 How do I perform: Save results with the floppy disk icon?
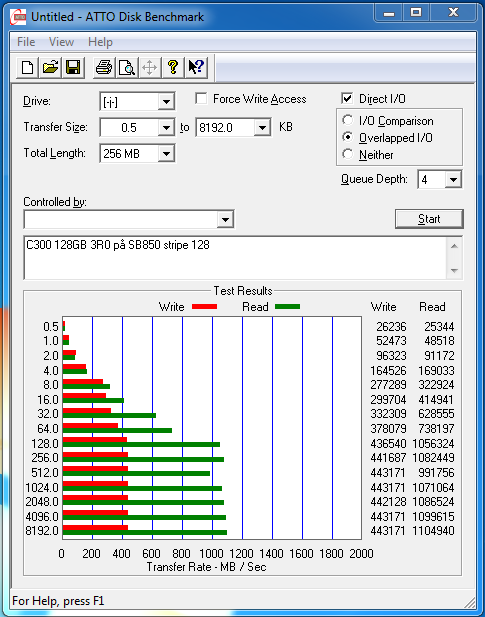[73, 67]
